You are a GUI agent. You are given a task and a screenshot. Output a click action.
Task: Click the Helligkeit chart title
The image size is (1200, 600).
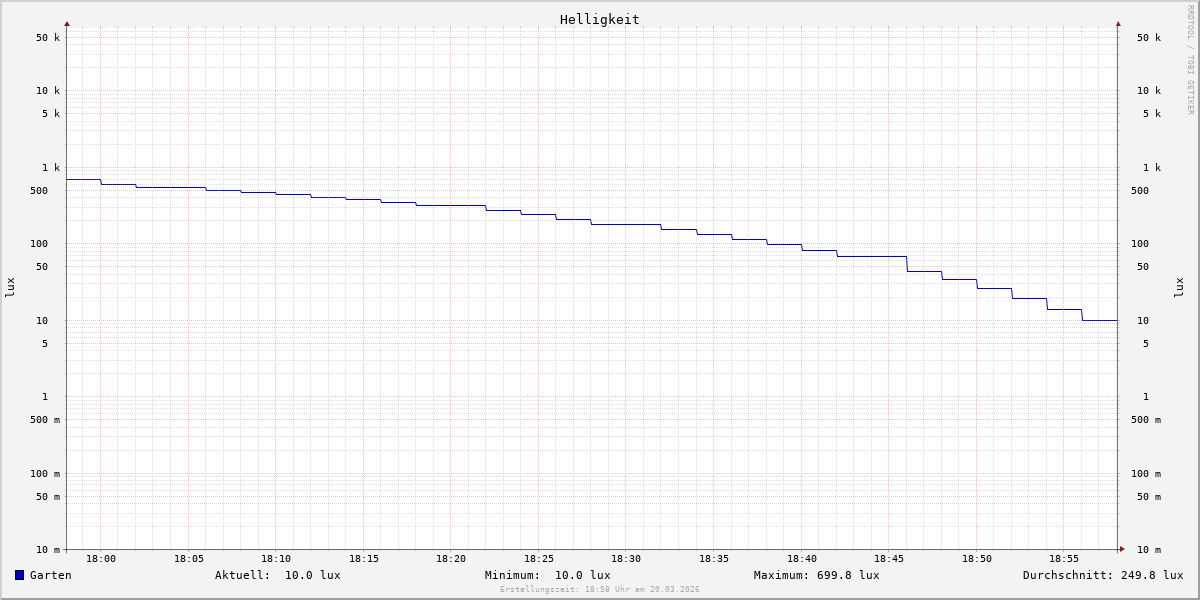tap(599, 19)
